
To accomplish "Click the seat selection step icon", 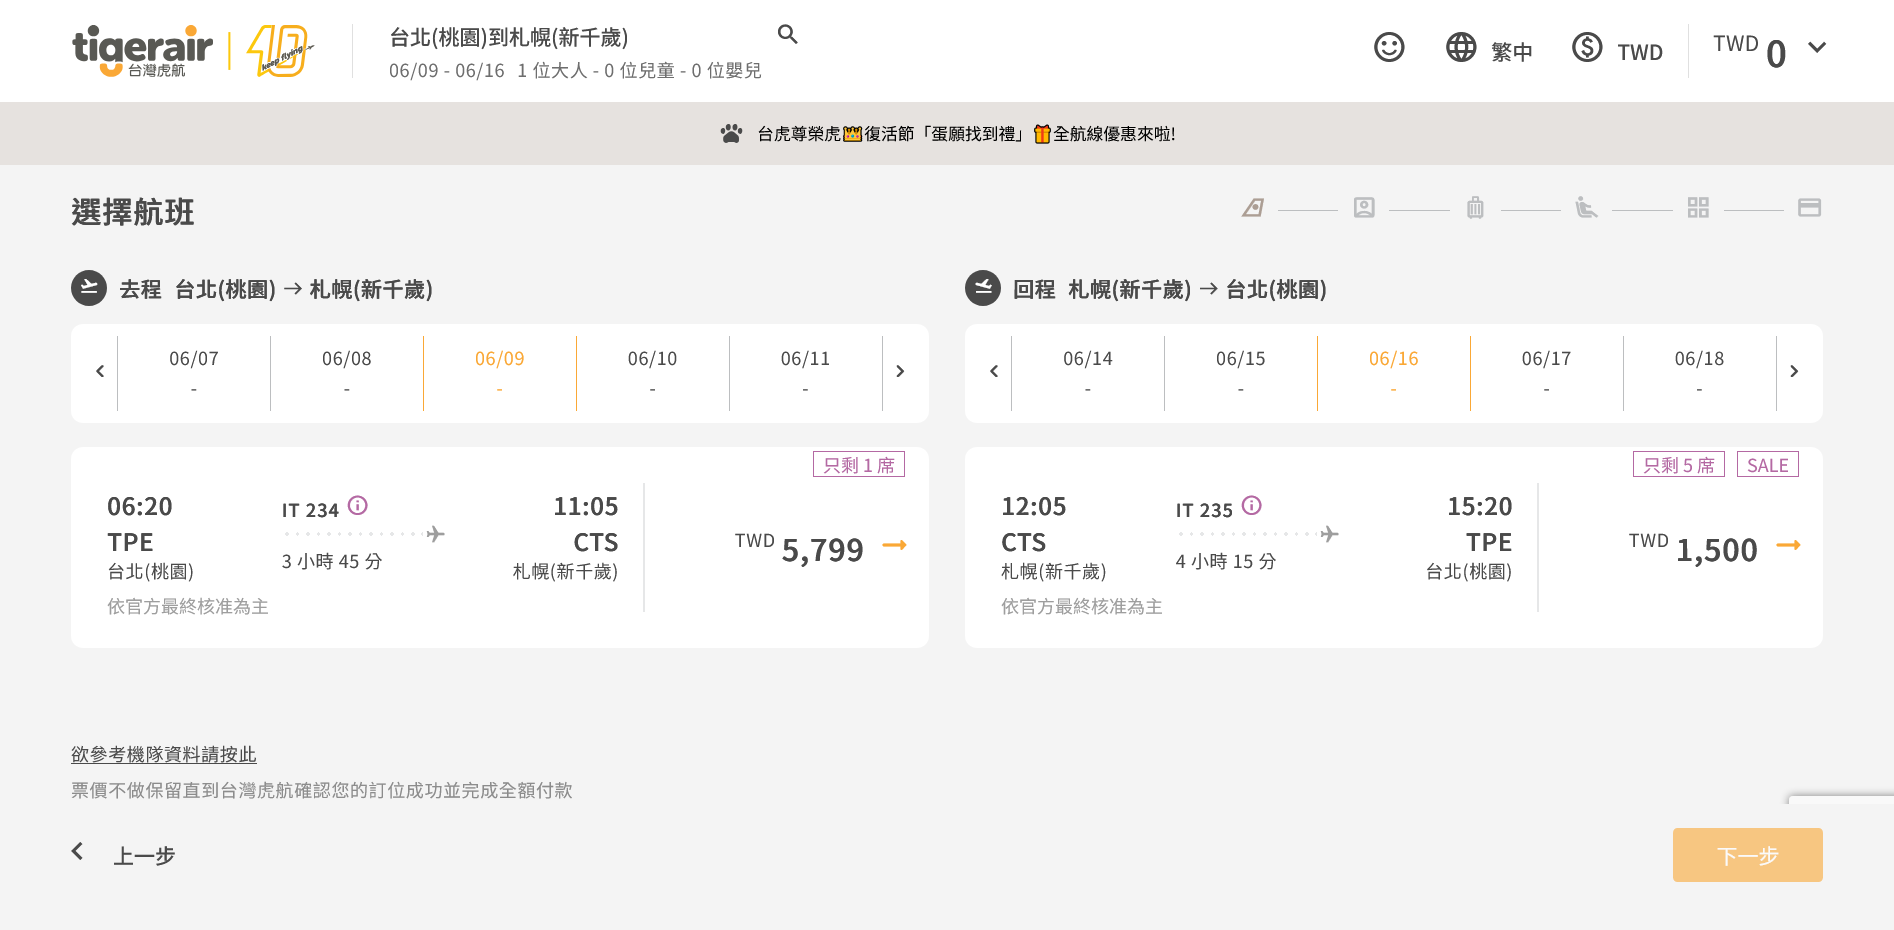I will coord(1586,208).
